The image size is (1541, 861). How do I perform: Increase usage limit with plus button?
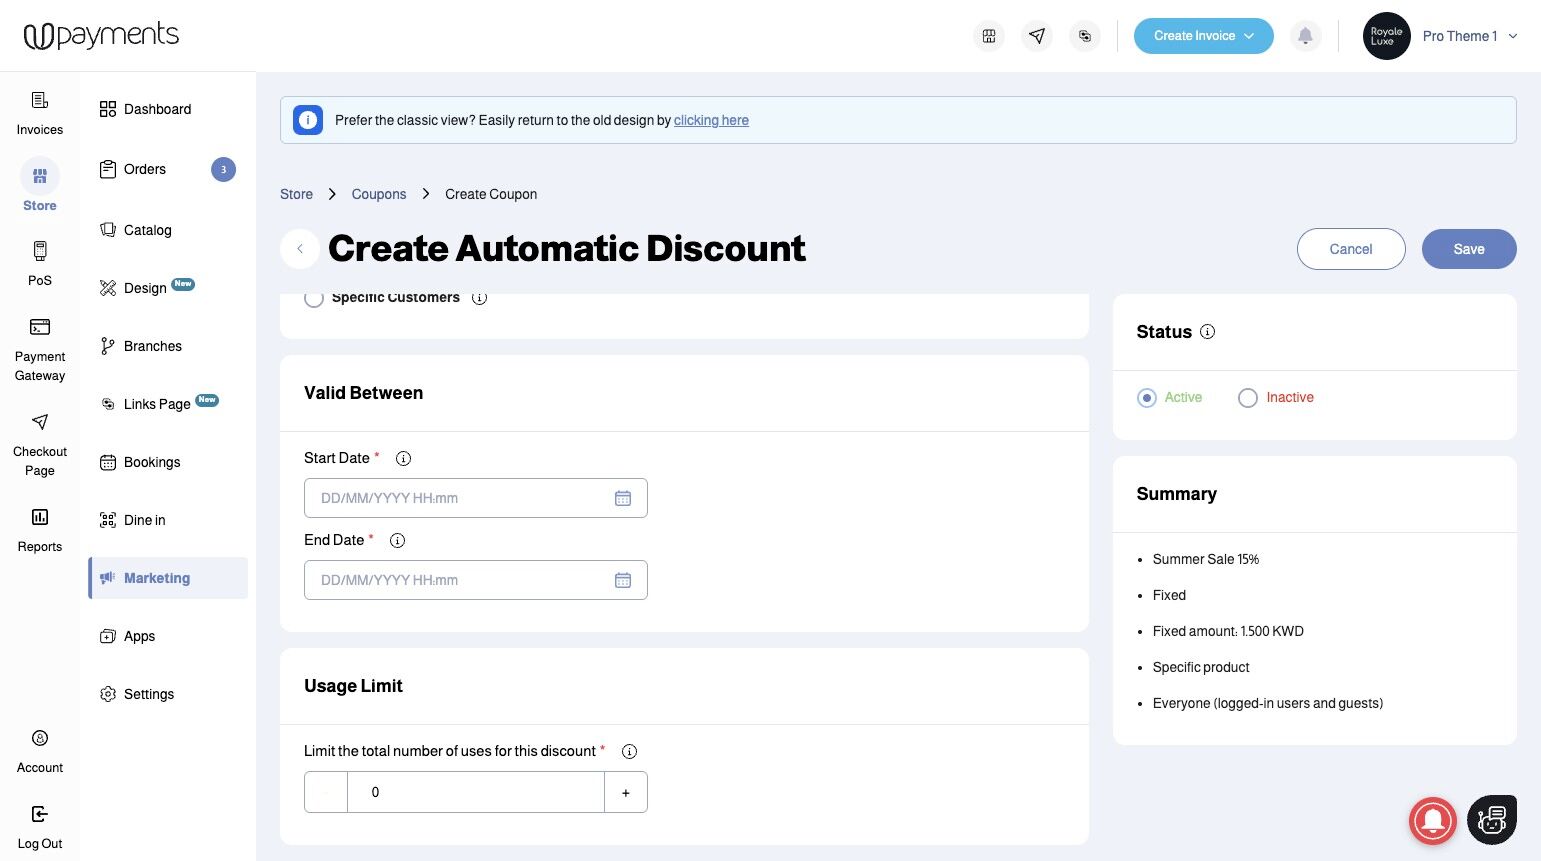coord(626,792)
